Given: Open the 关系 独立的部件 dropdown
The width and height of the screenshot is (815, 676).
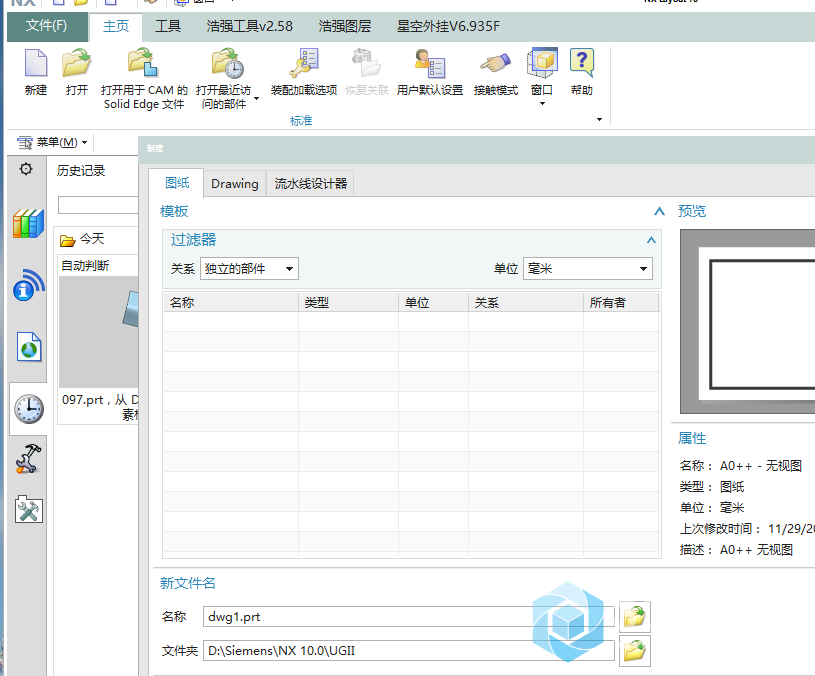Looking at the screenshot, I should tap(249, 269).
